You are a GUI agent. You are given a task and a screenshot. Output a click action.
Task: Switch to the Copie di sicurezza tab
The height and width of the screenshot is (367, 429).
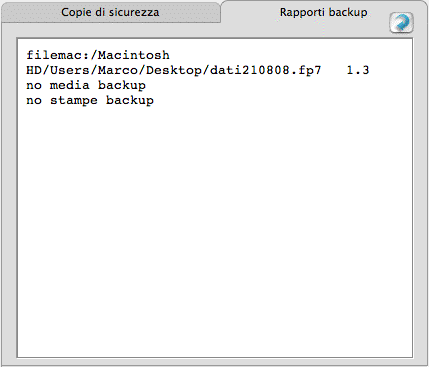tap(110, 12)
